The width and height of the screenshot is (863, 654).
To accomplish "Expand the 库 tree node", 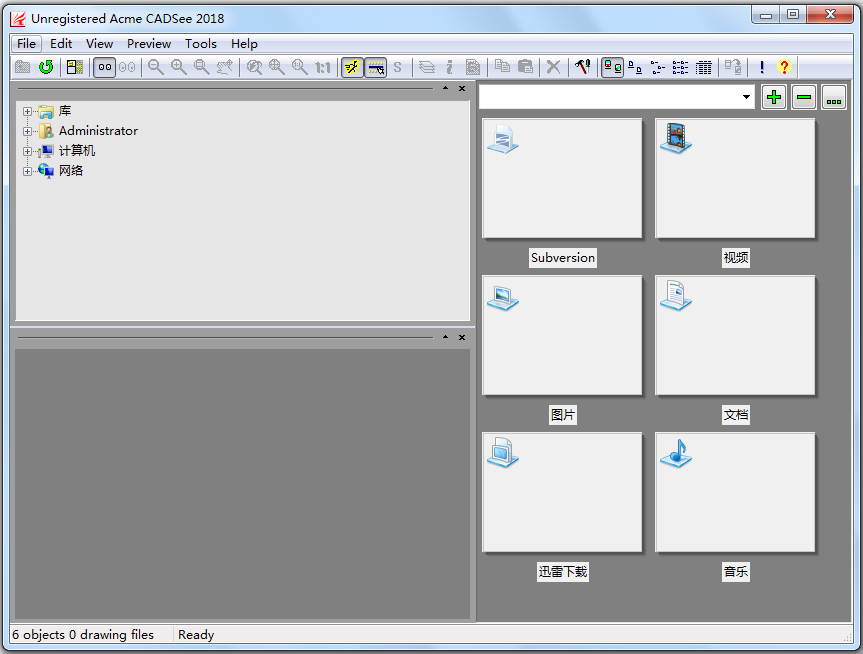I will pos(27,111).
